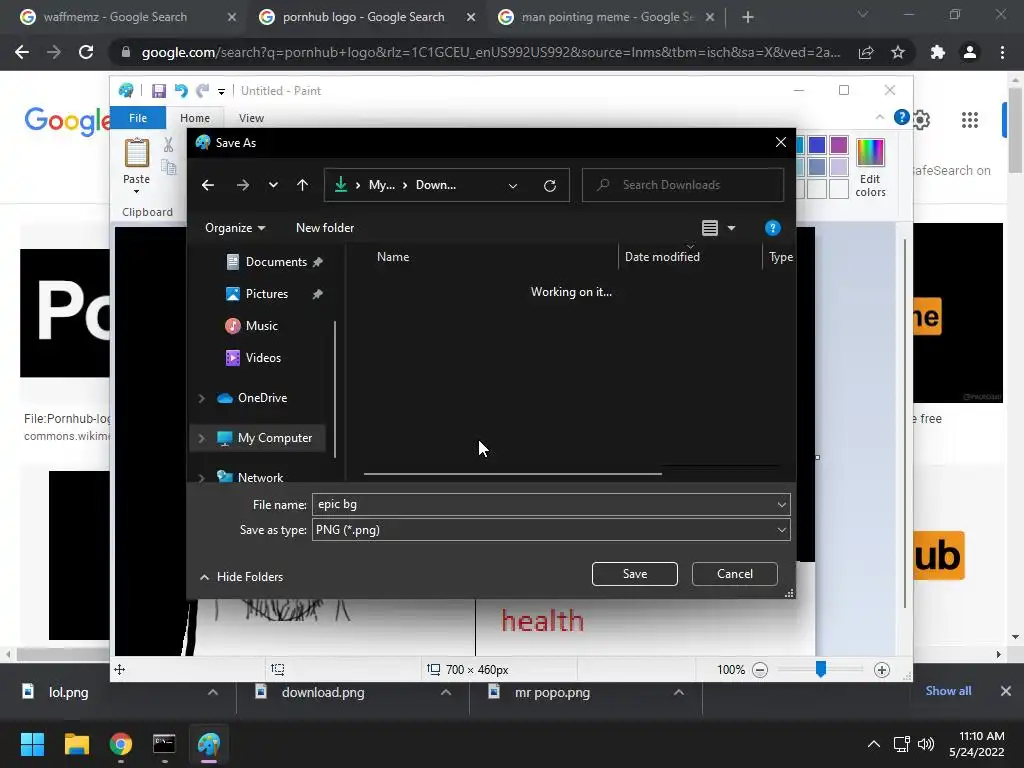Screen dimensions: 1024x768
Task: Bookmark this page with the star
Action: pos(898,52)
